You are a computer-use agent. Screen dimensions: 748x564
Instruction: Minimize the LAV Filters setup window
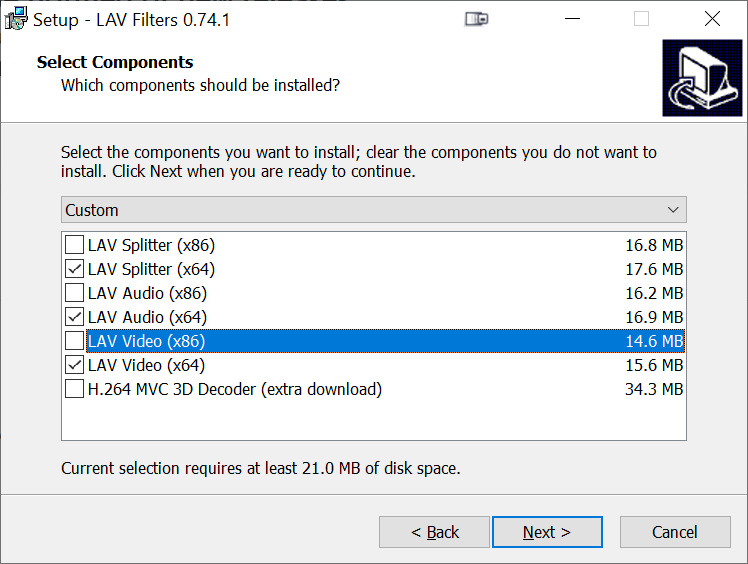[x=572, y=19]
